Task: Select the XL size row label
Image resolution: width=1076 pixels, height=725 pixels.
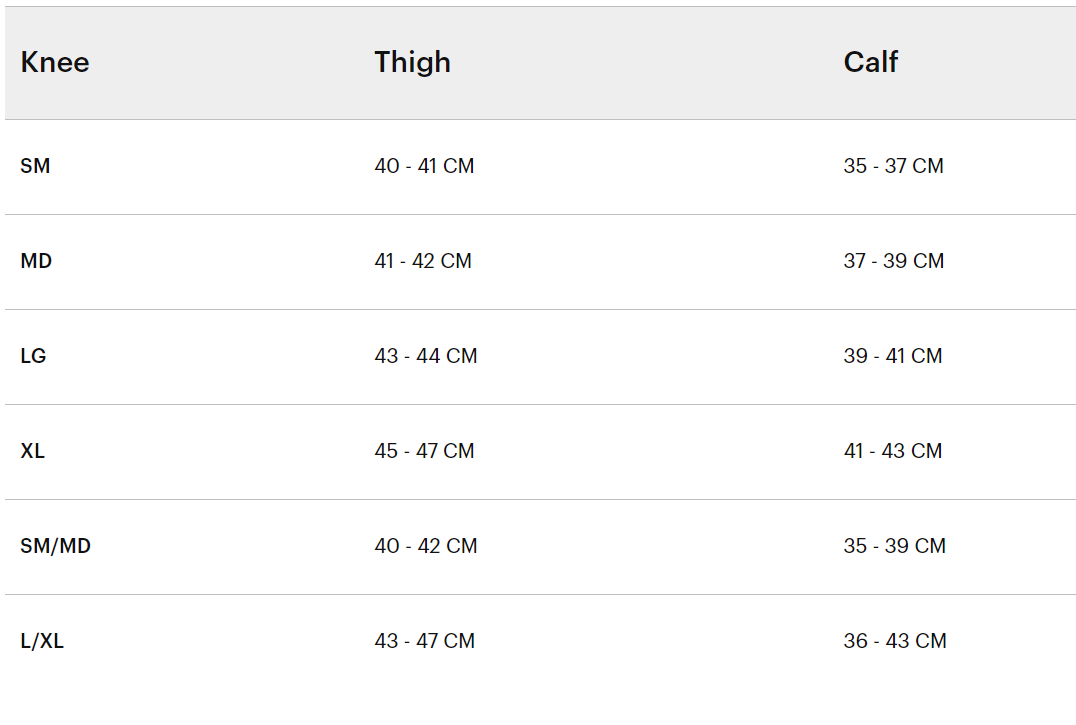Action: coord(33,451)
